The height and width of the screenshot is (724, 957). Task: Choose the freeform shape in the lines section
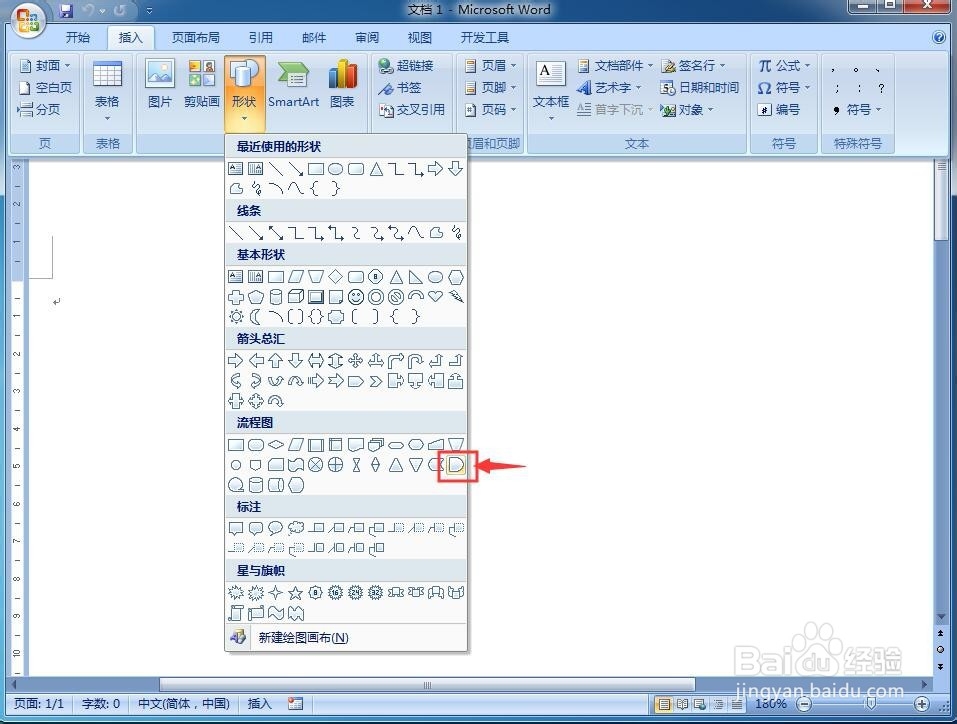pyautogui.click(x=436, y=233)
